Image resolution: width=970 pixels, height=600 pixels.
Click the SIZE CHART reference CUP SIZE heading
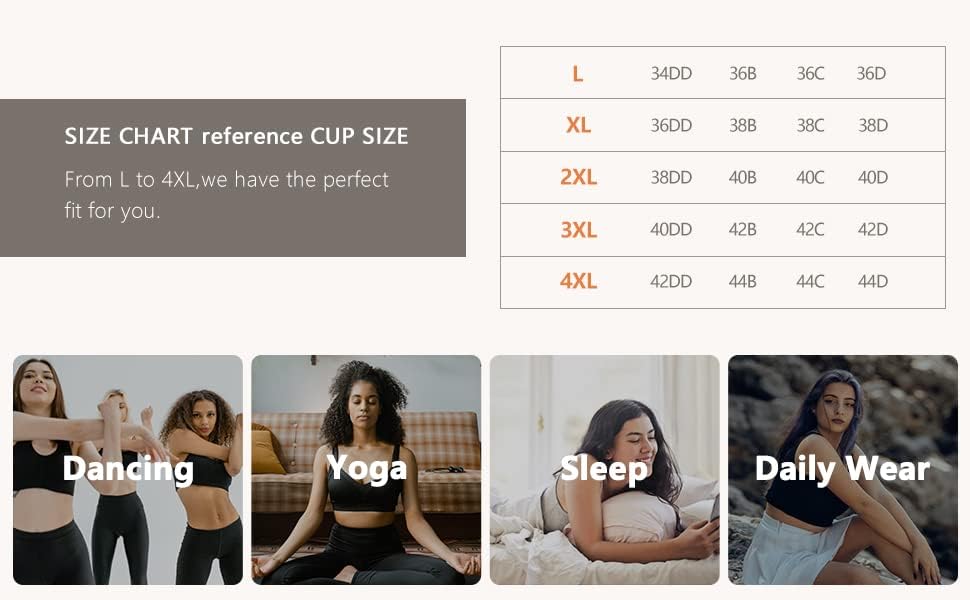236,136
